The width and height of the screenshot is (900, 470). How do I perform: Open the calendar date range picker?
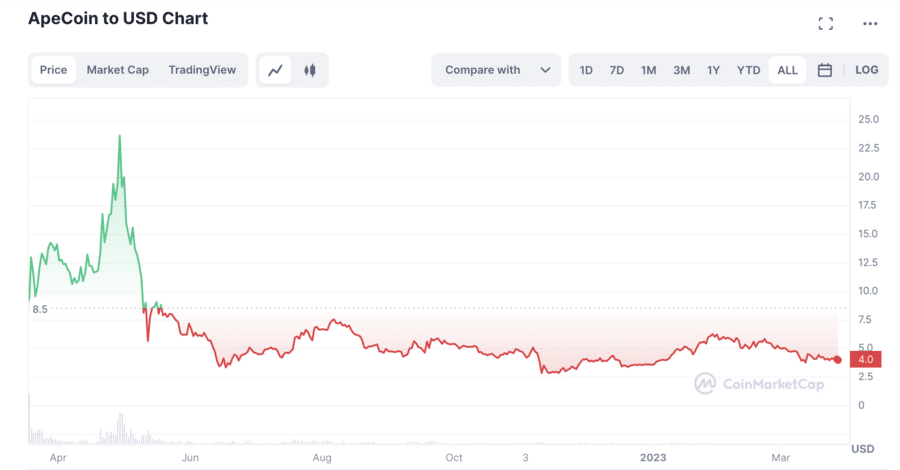[825, 70]
